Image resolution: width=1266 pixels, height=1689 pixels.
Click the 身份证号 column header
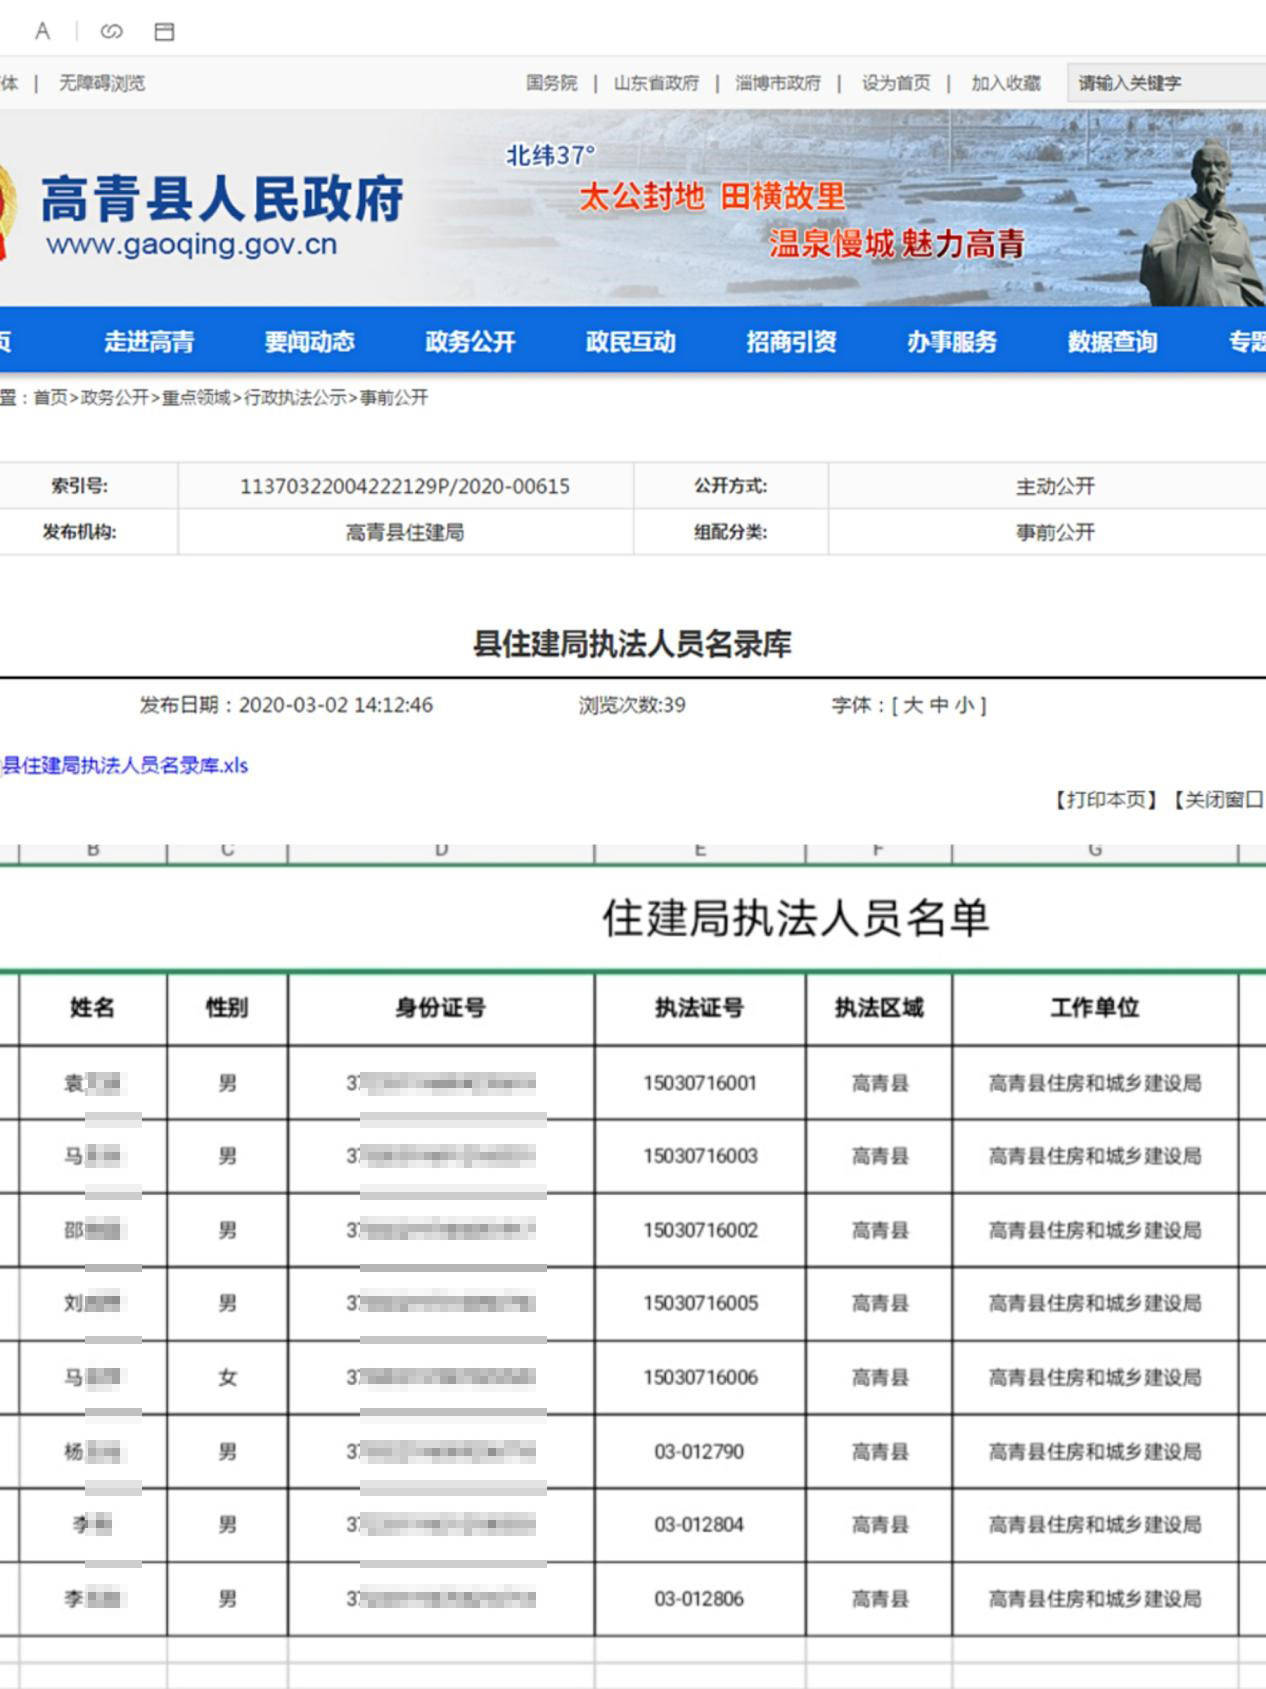point(440,1008)
